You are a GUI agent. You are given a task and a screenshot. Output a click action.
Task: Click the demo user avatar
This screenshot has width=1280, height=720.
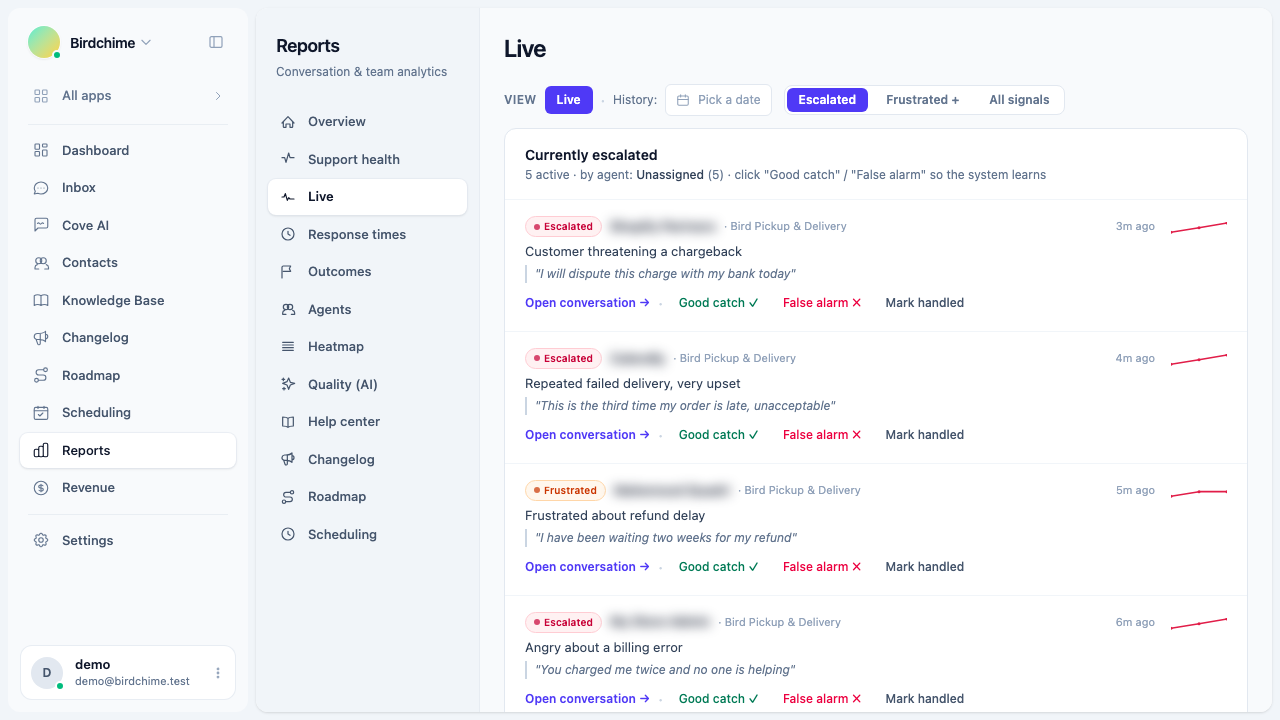click(47, 673)
